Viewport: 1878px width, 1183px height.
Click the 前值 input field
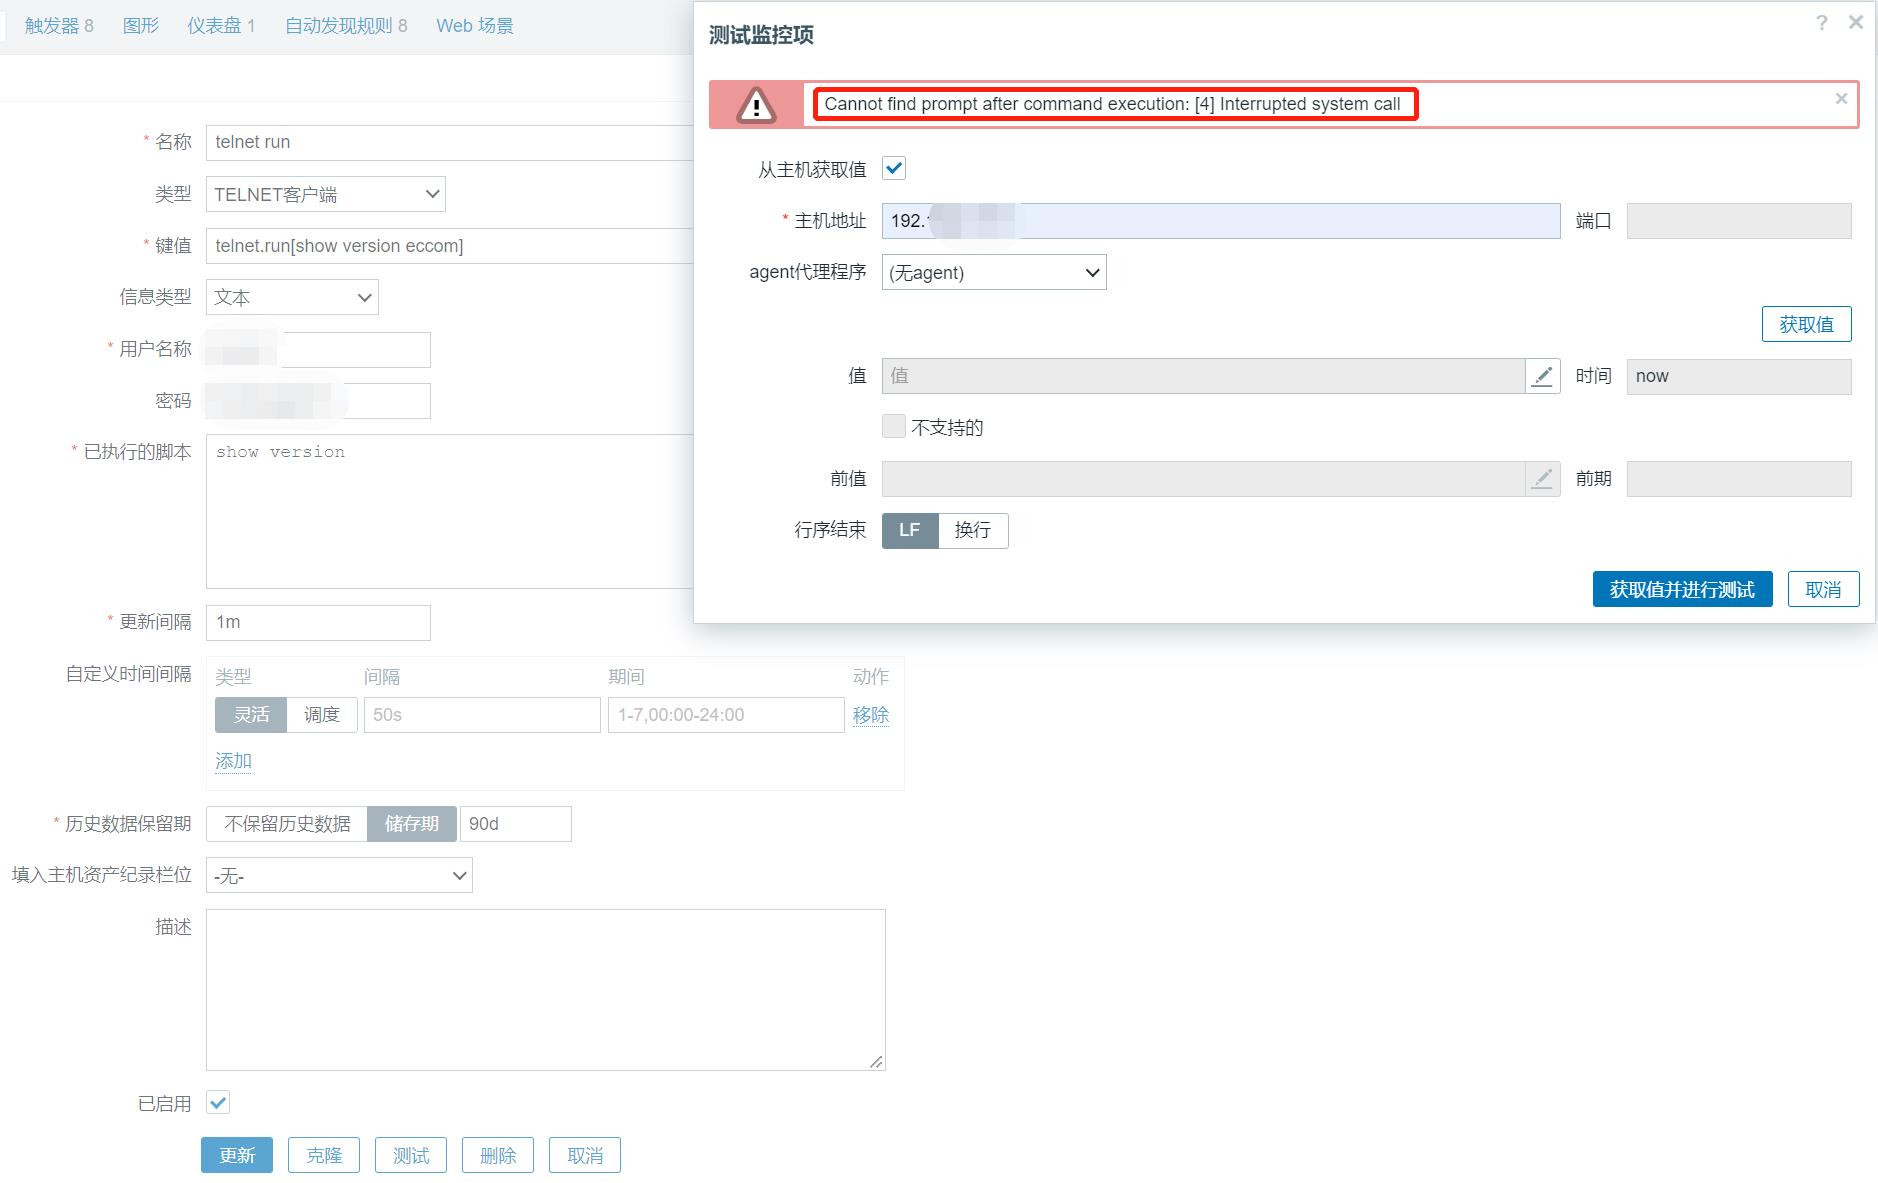coord(1204,479)
